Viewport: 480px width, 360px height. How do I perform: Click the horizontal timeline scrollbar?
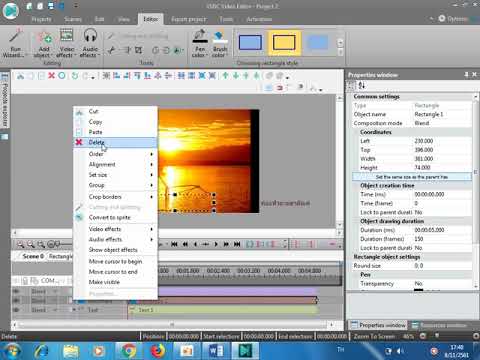click(x=173, y=324)
